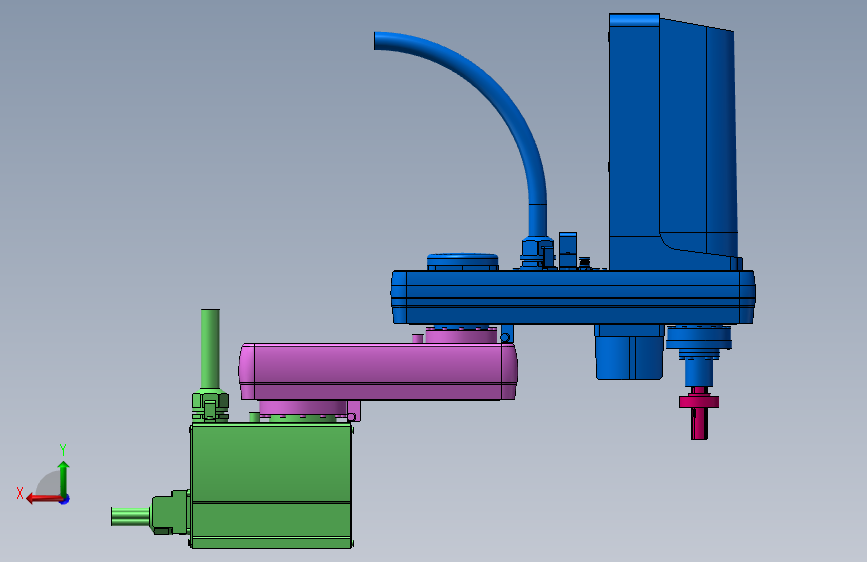Select the blue Z origin dot of triad
The width and height of the screenshot is (867, 562).
(x=65, y=499)
